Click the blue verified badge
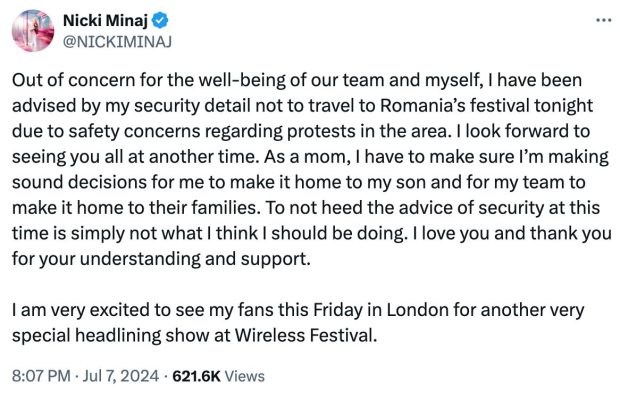This screenshot has width=620, height=399. (x=160, y=21)
